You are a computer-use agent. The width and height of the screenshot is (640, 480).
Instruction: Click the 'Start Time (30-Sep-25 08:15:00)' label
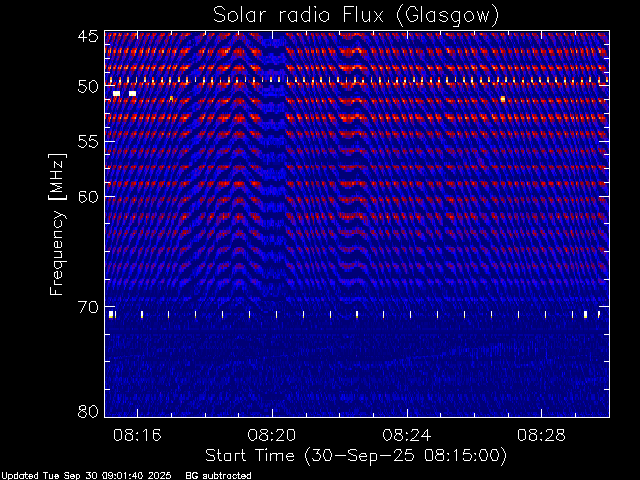tap(356, 456)
